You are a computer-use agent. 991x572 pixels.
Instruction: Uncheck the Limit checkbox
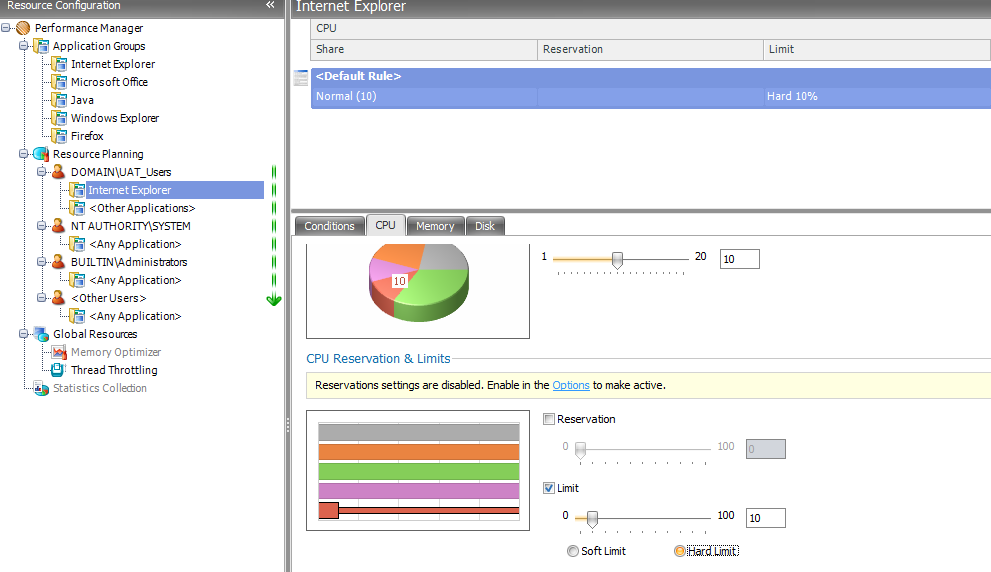pos(549,488)
